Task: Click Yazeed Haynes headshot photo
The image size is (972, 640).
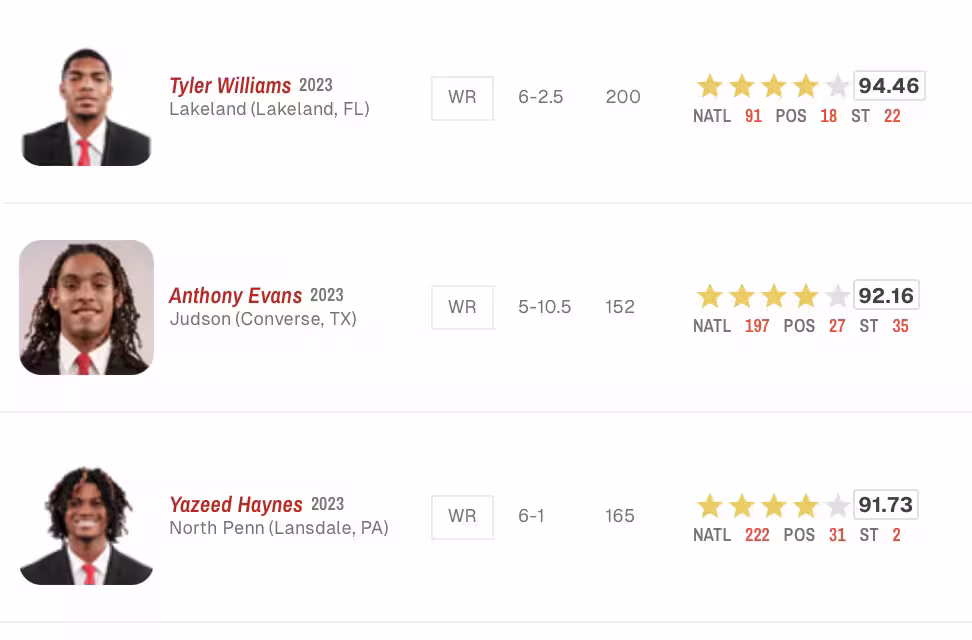Action: [86, 525]
